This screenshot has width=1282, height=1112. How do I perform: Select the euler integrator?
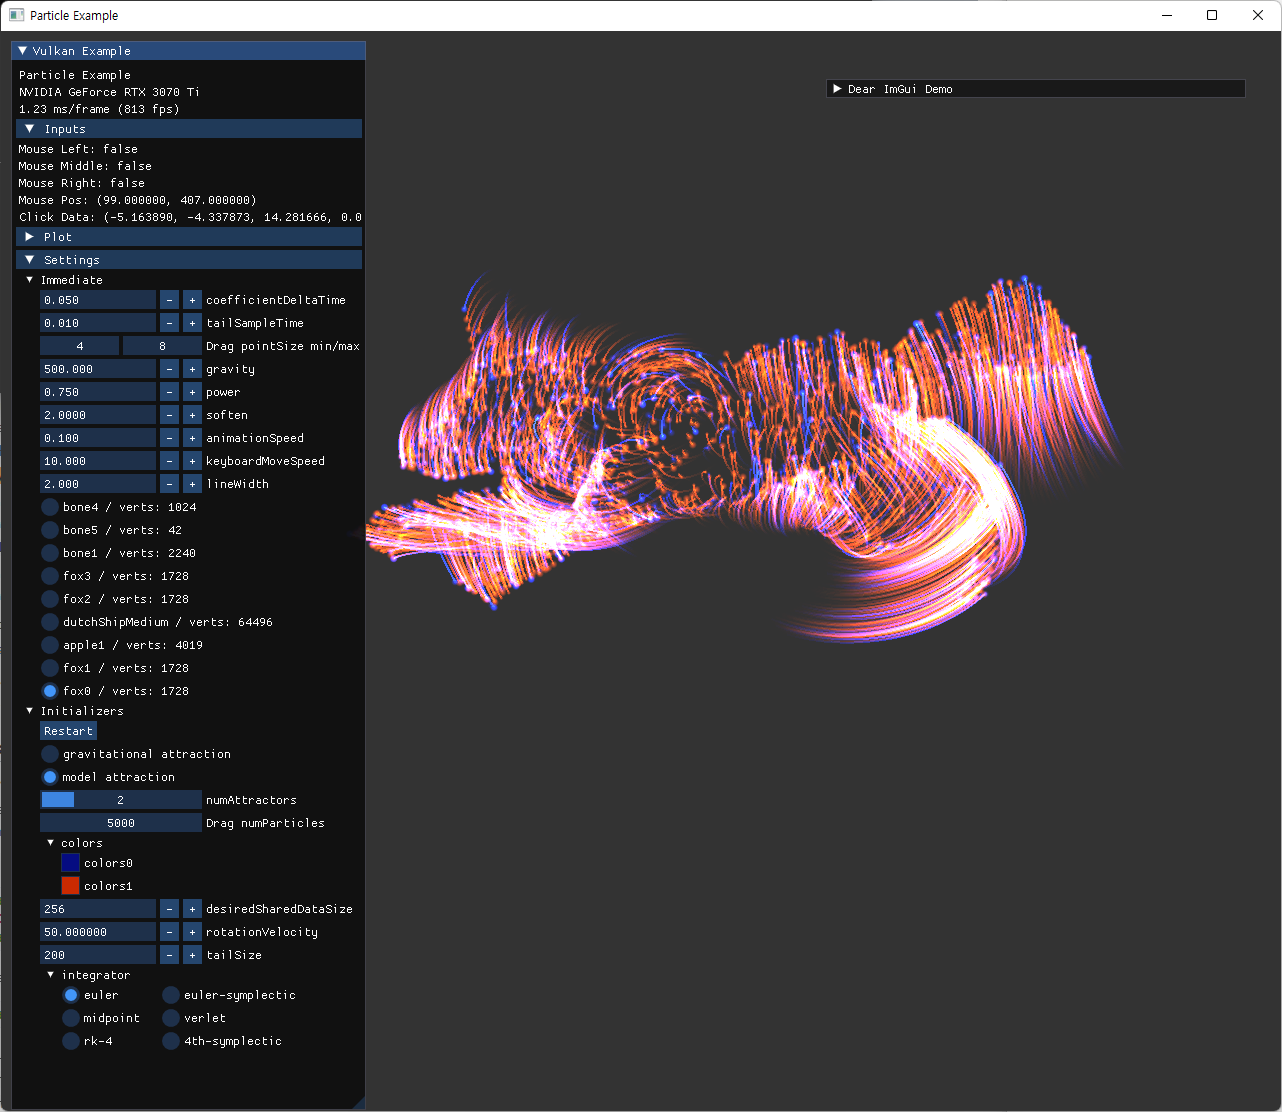pyautogui.click(x=71, y=995)
